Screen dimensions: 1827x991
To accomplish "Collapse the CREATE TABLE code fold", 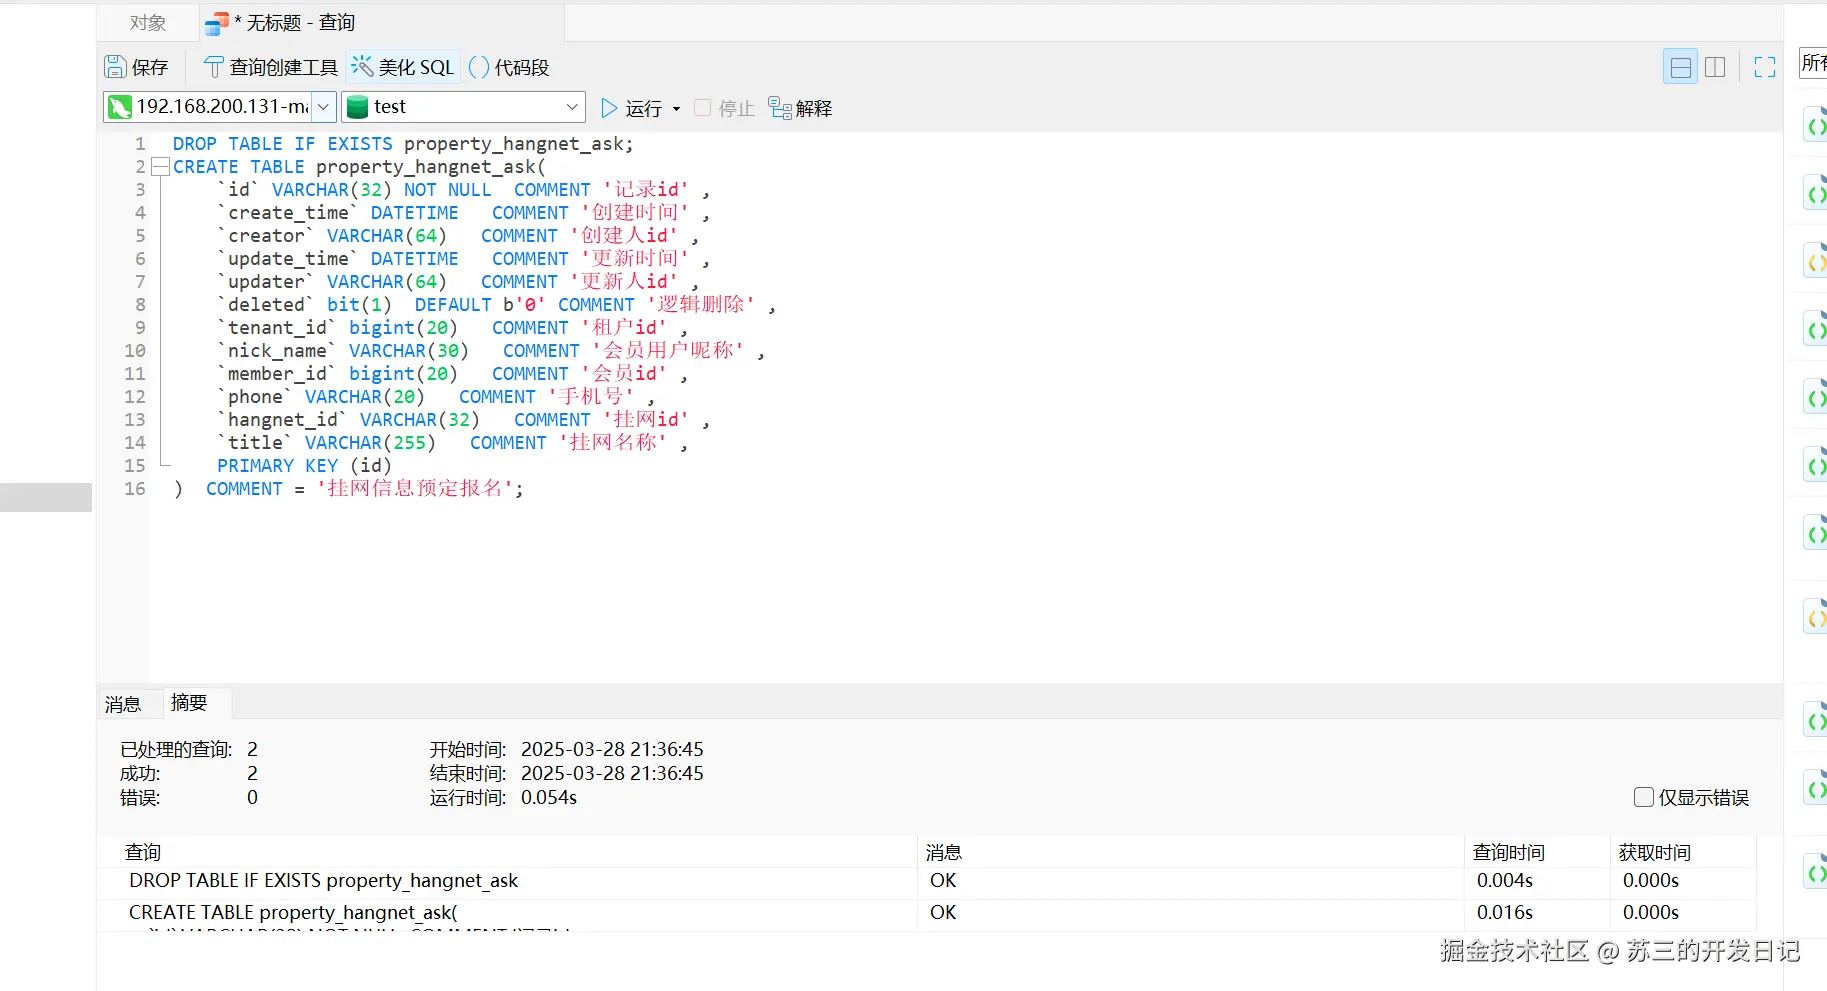I will pos(160,167).
